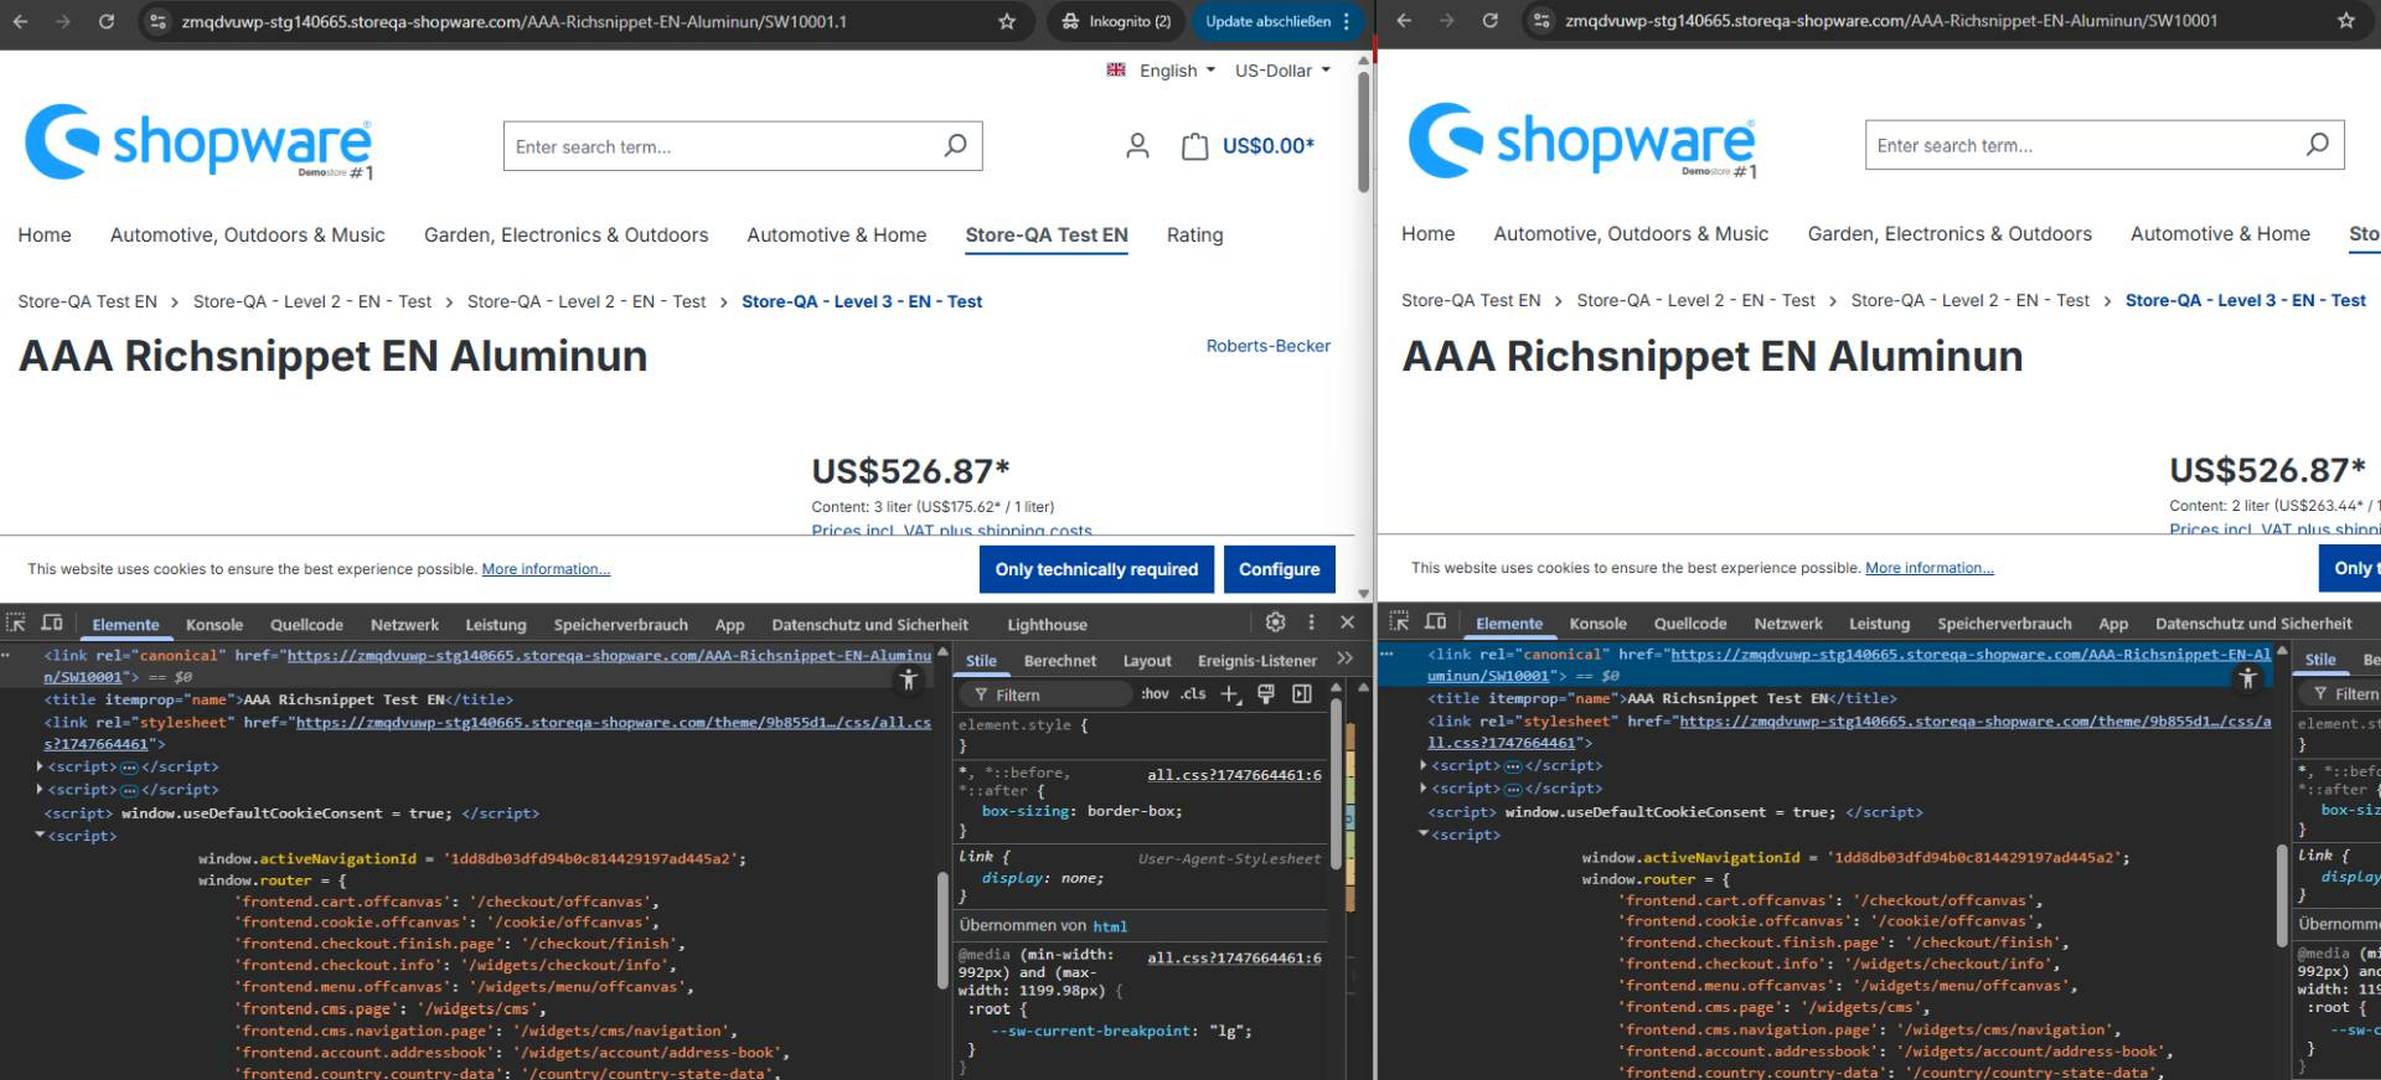Open Lighthouse tab in DevTools
2381x1080 pixels.
click(1047, 624)
